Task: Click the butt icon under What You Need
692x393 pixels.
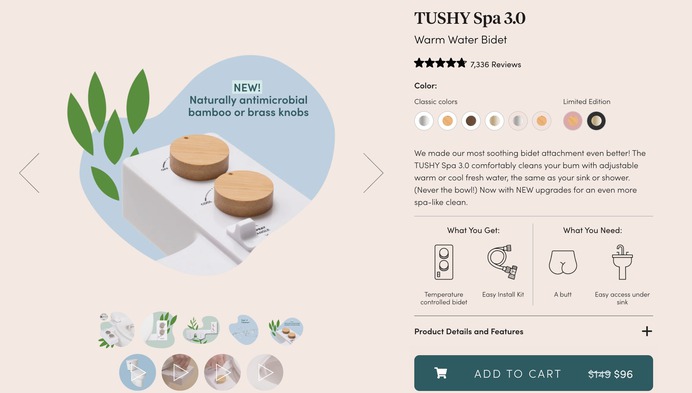Action: (x=563, y=262)
